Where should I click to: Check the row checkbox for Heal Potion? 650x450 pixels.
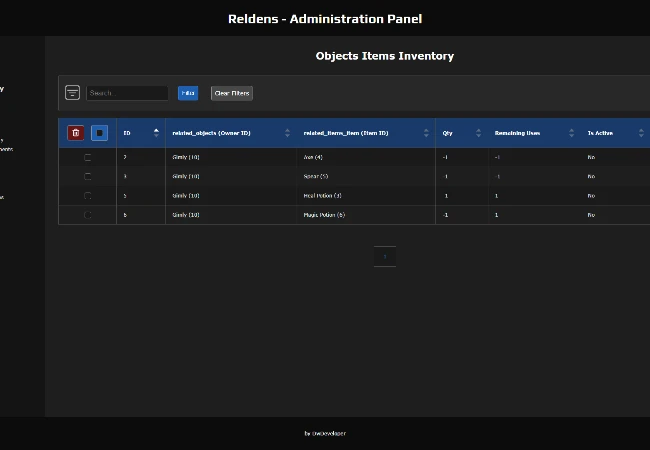87,196
